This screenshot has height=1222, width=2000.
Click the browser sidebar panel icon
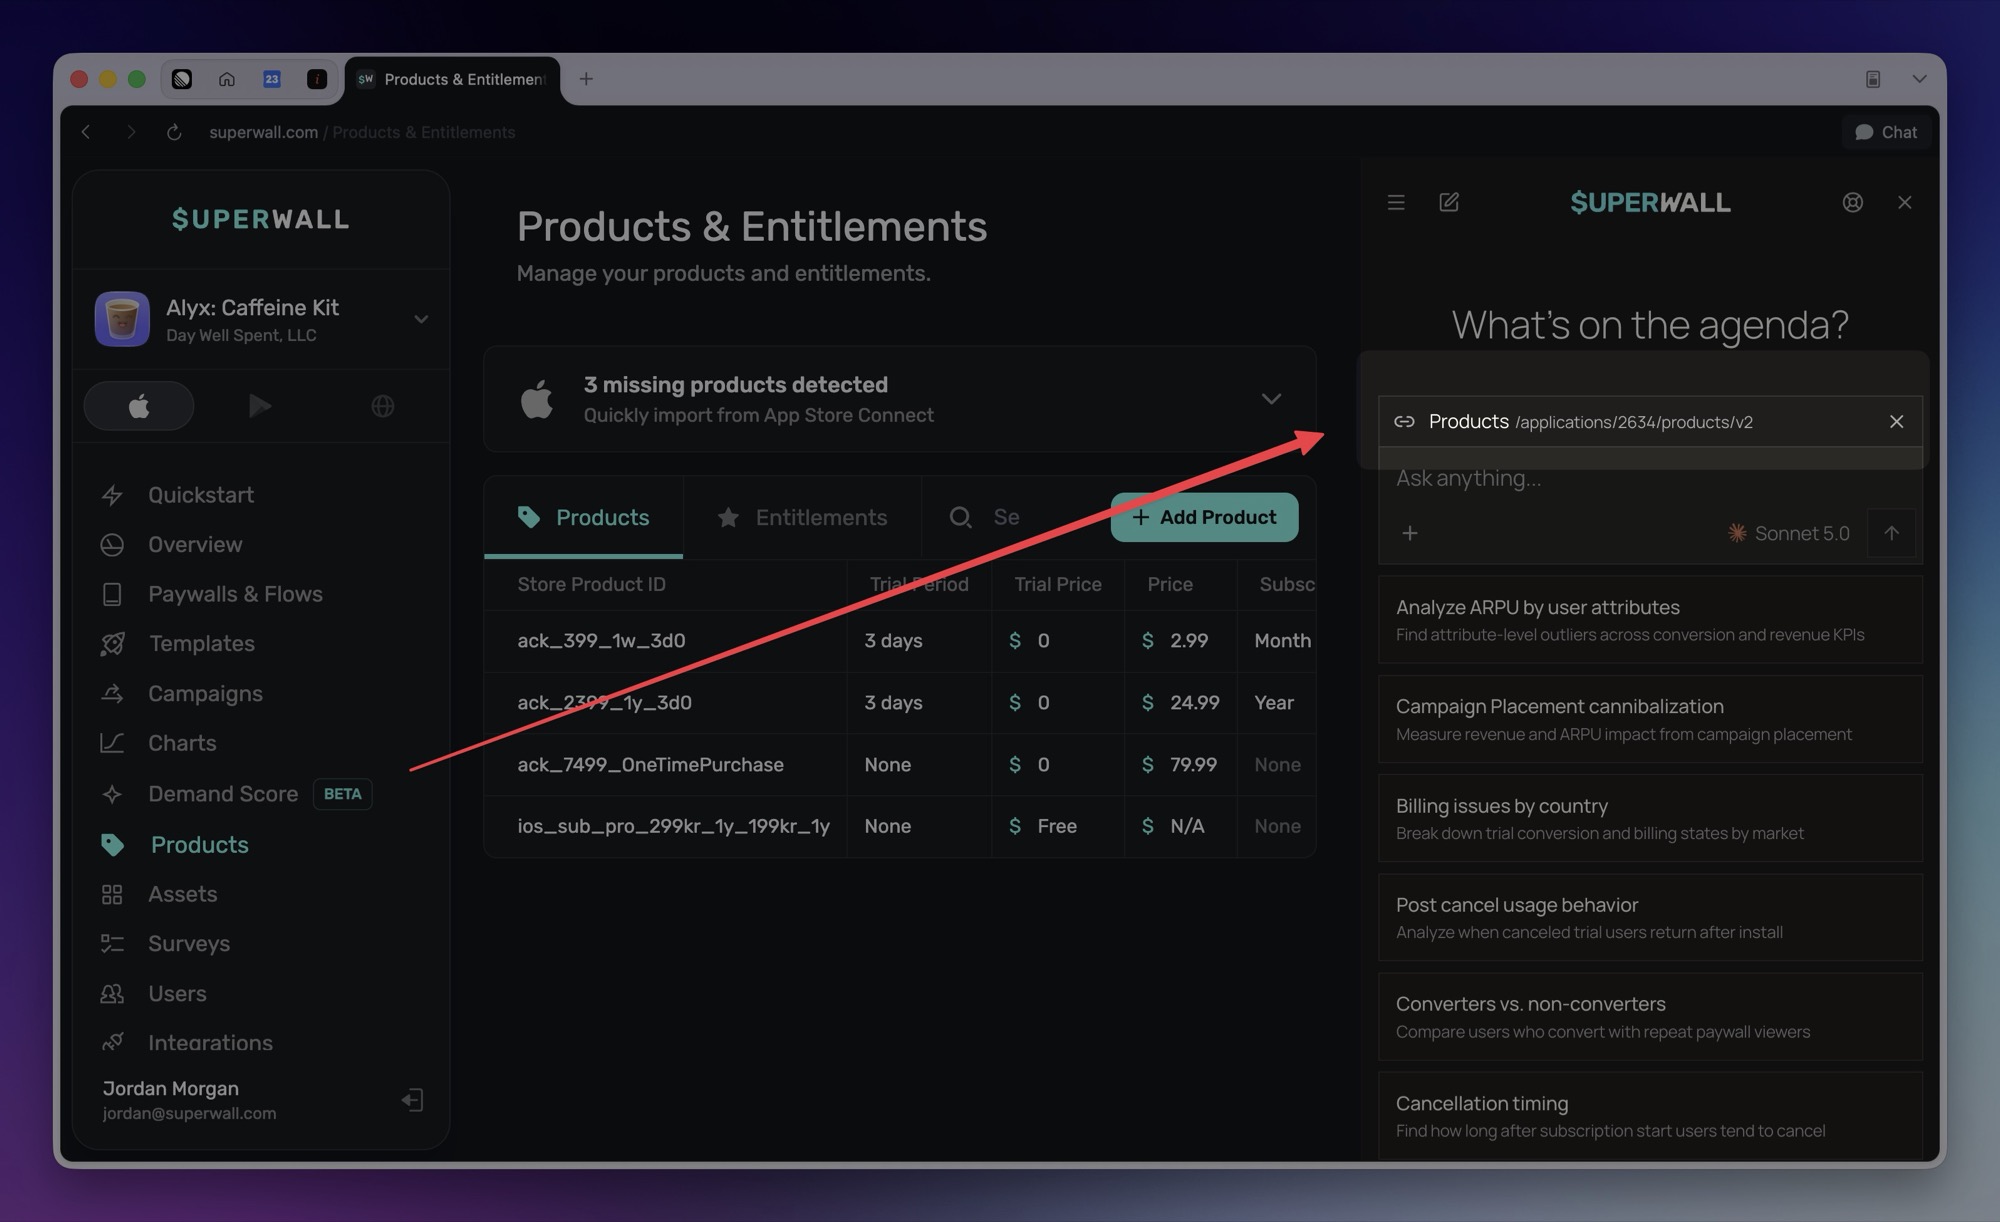pyautogui.click(x=1873, y=79)
